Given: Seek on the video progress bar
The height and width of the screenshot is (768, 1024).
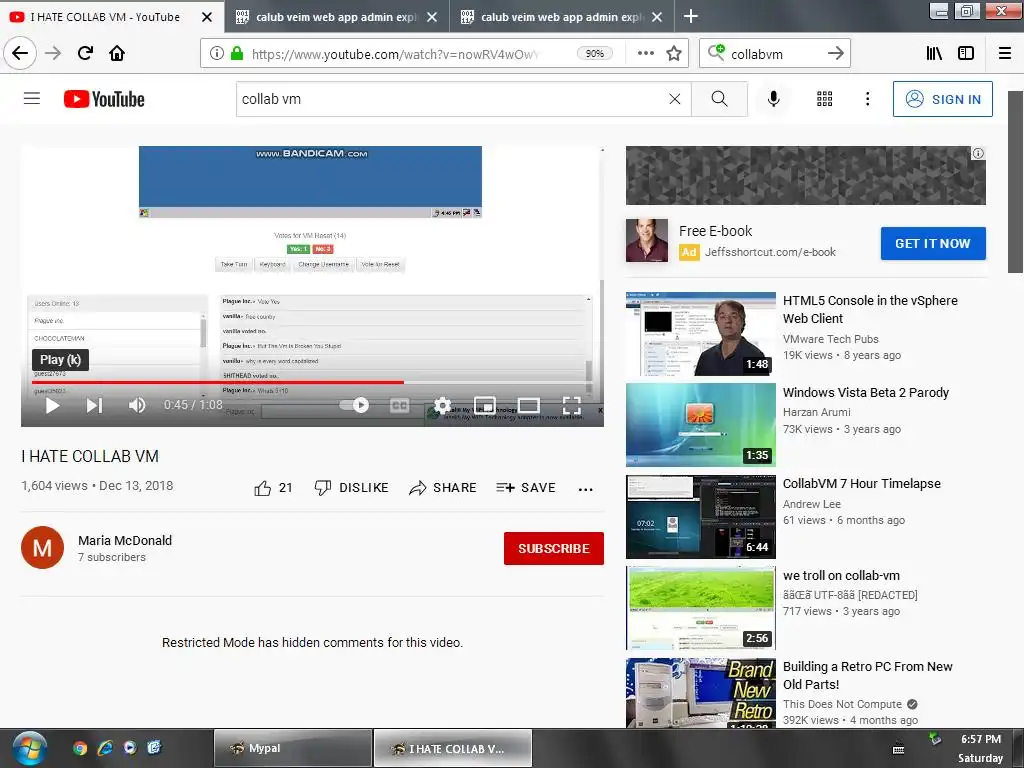Looking at the screenshot, I should coord(312,382).
